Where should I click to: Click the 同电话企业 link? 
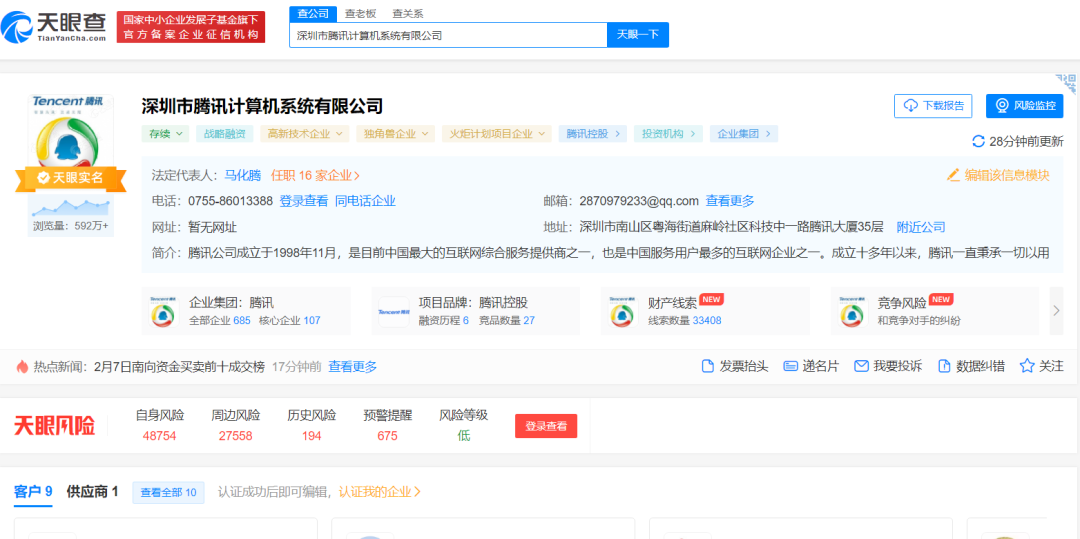tap(365, 201)
